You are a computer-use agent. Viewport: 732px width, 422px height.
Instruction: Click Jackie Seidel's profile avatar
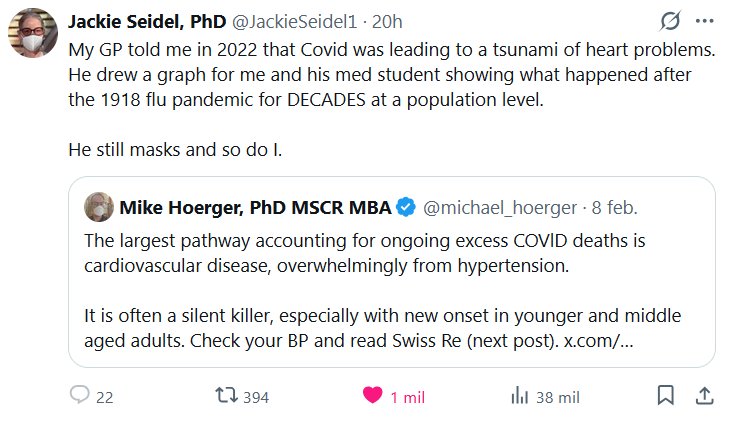point(34,35)
